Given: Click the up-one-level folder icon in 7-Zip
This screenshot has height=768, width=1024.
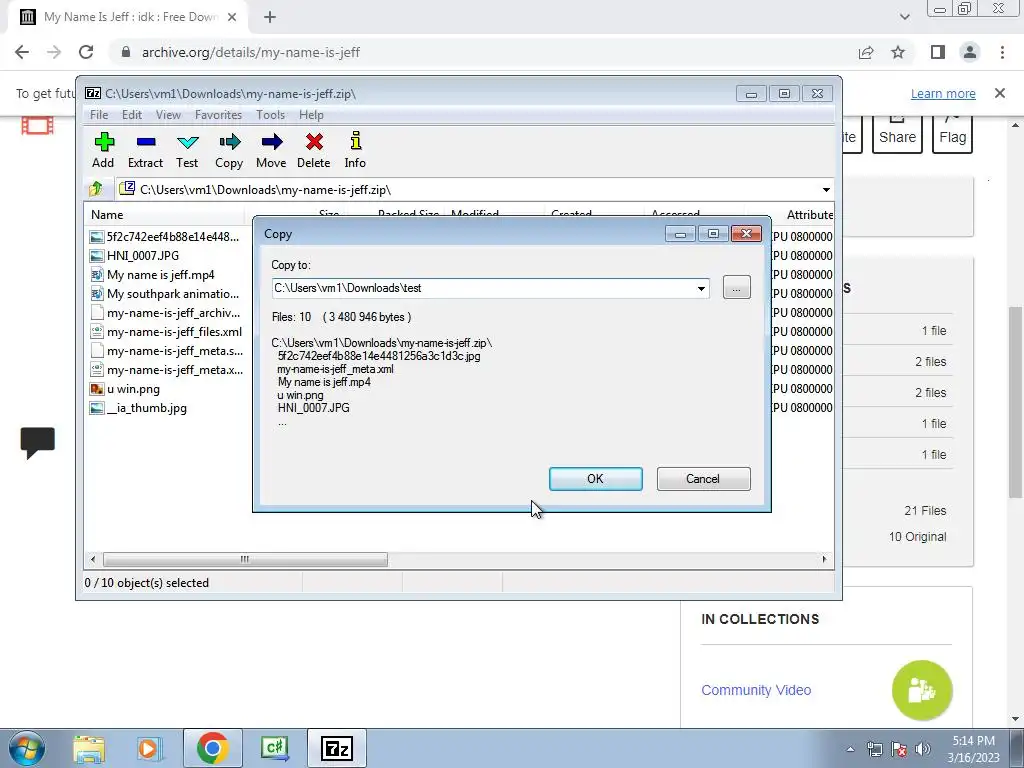Looking at the screenshot, I should pyautogui.click(x=96, y=189).
